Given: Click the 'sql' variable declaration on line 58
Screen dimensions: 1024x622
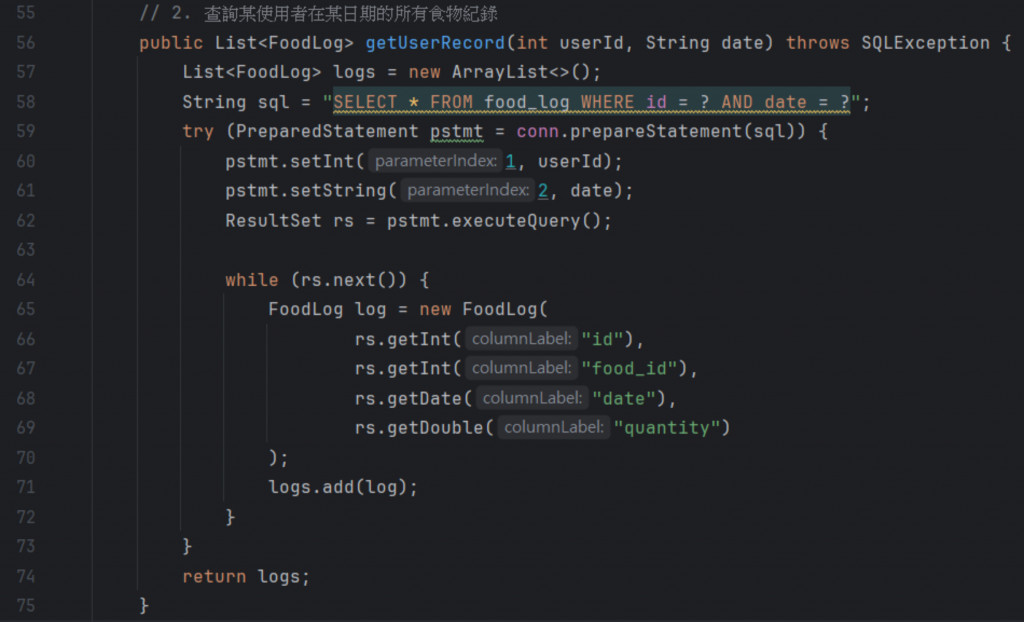Looking at the screenshot, I should point(273,103).
